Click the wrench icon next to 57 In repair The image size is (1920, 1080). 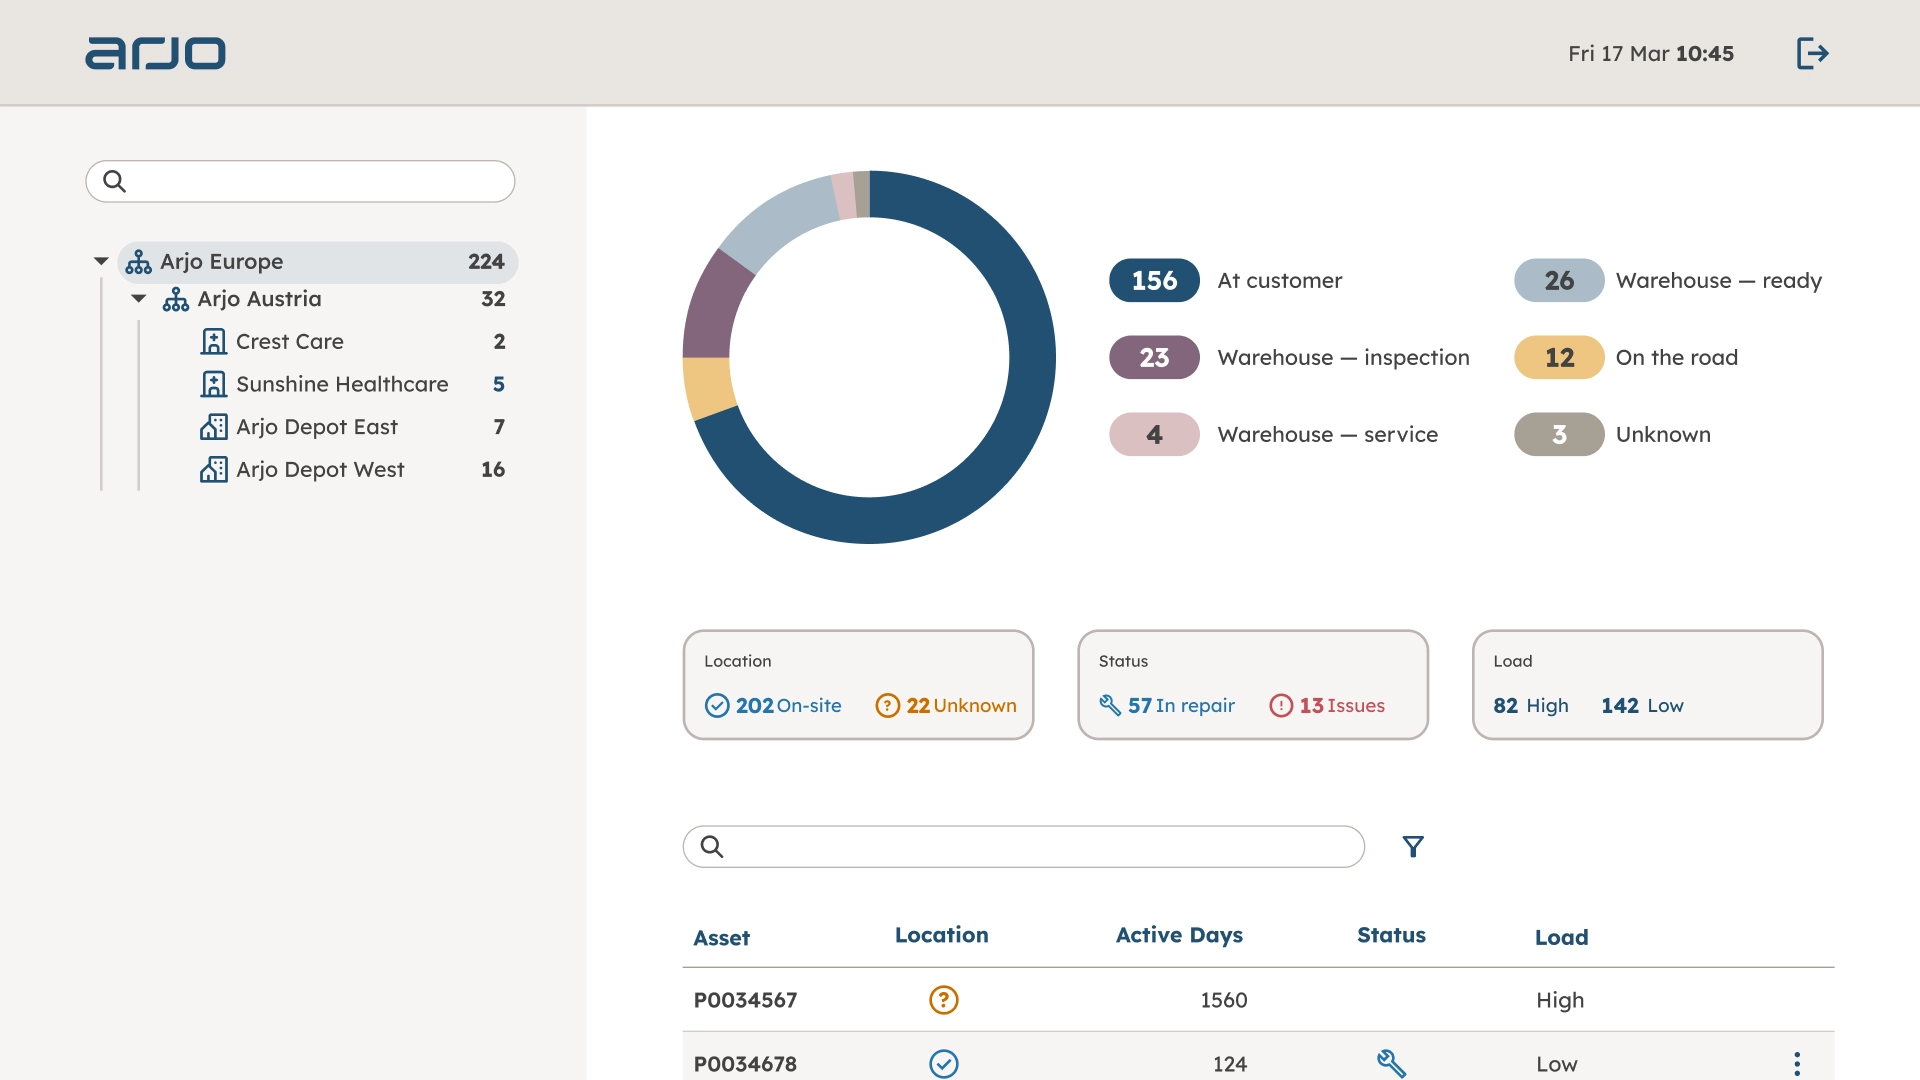[x=1112, y=705]
